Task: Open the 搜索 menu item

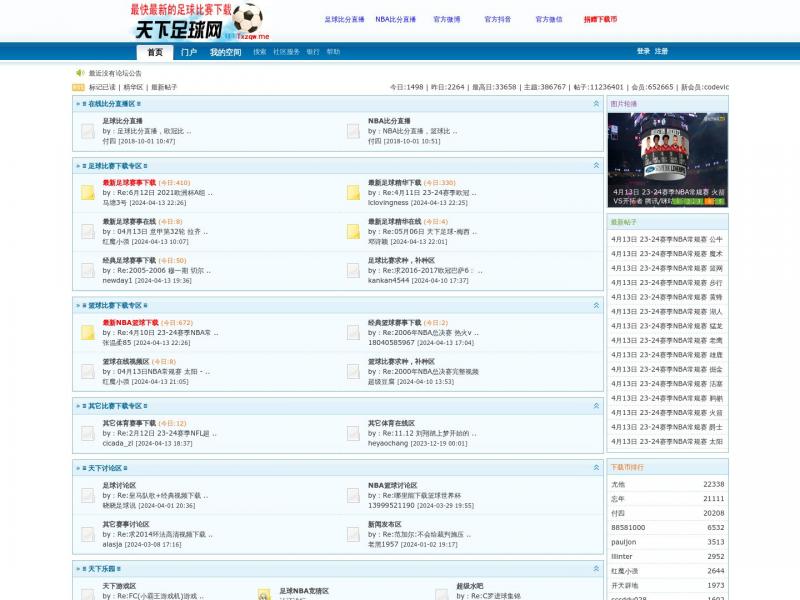Action: click(x=260, y=52)
